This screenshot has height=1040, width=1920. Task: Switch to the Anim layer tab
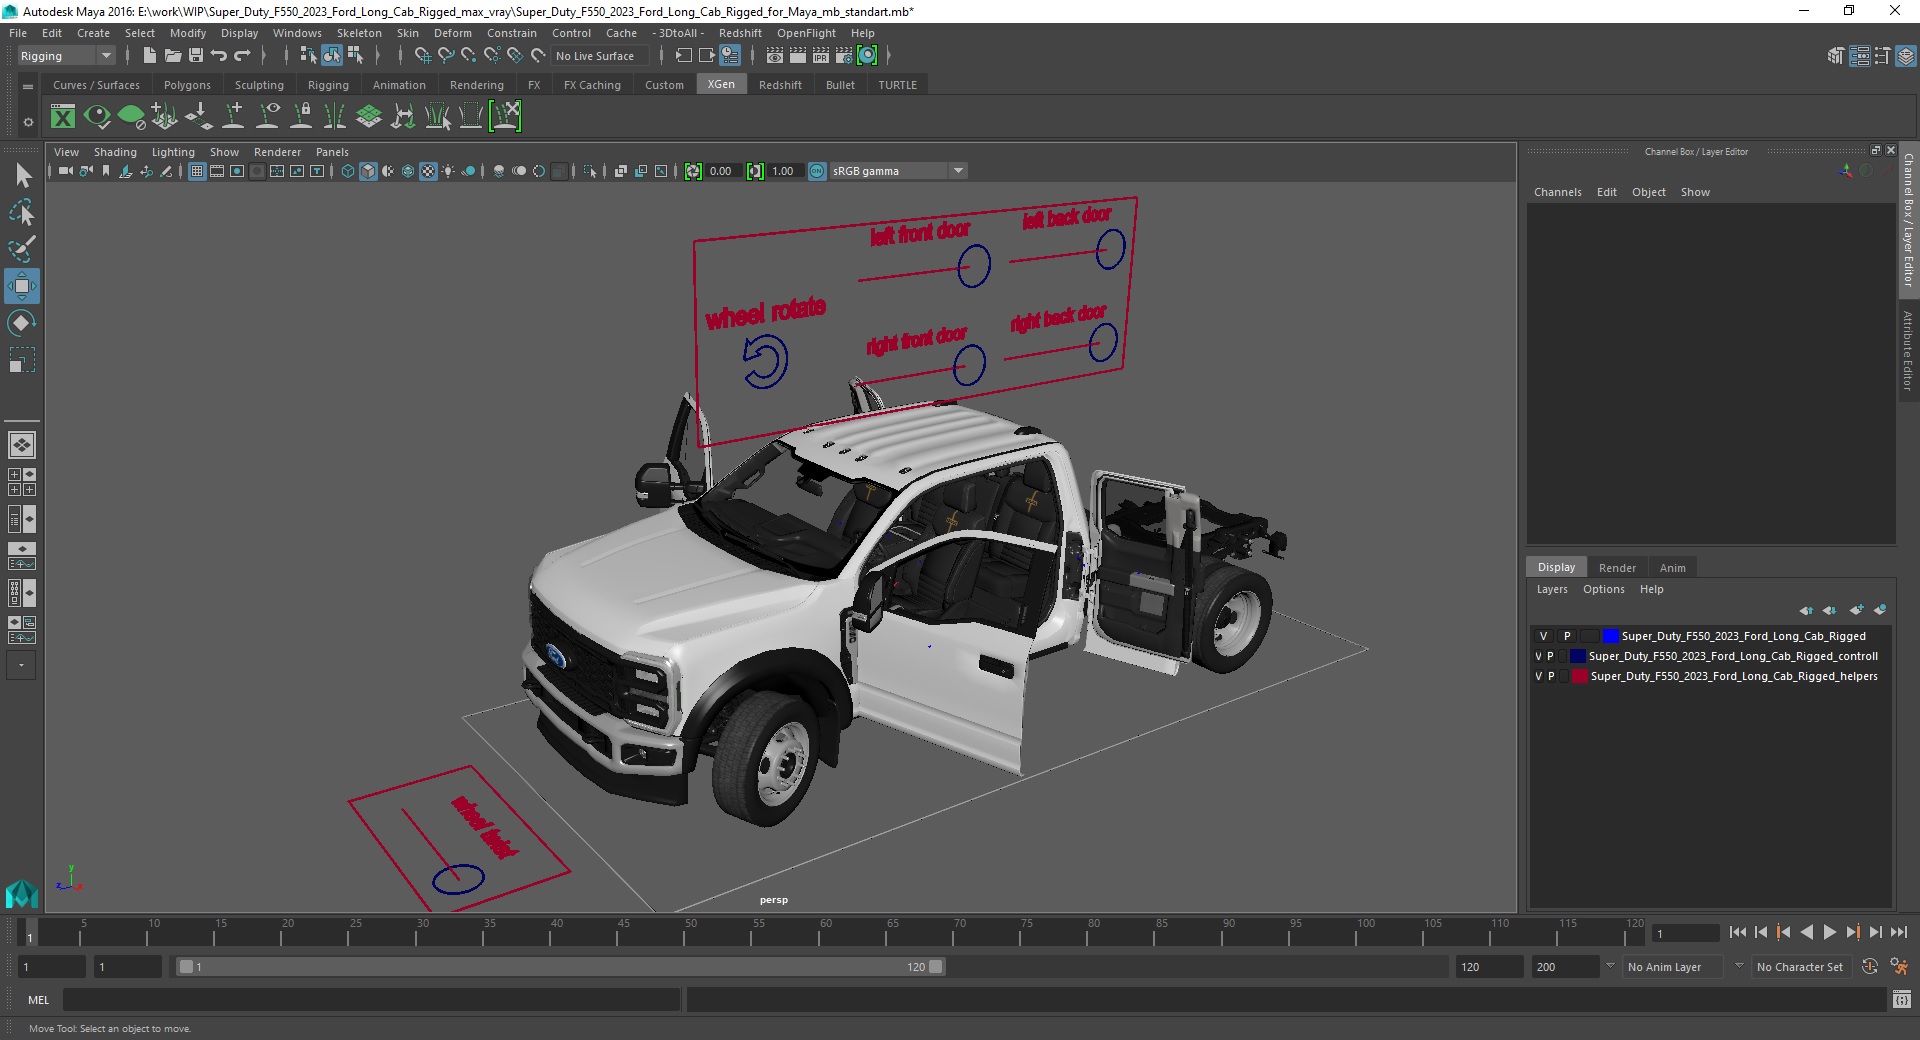1672,568
